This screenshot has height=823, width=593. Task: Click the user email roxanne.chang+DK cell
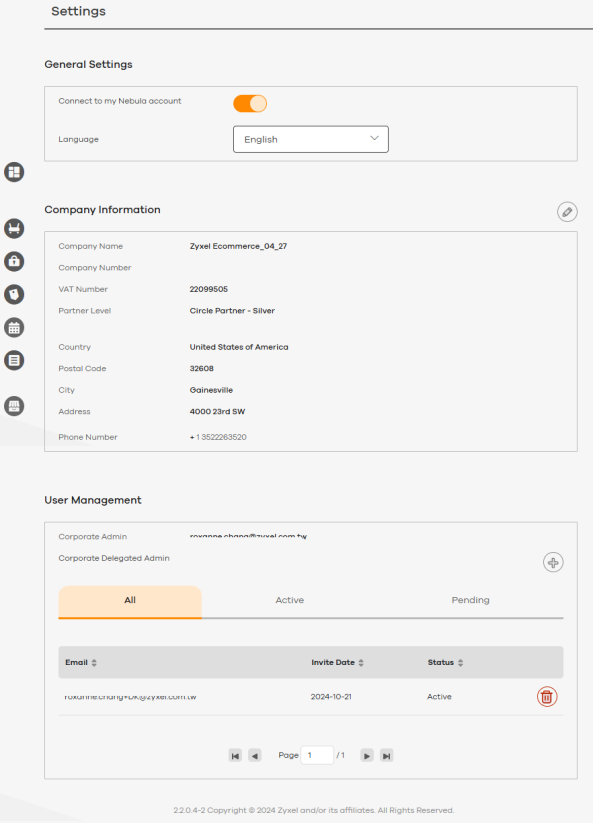pyautogui.click(x=130, y=697)
